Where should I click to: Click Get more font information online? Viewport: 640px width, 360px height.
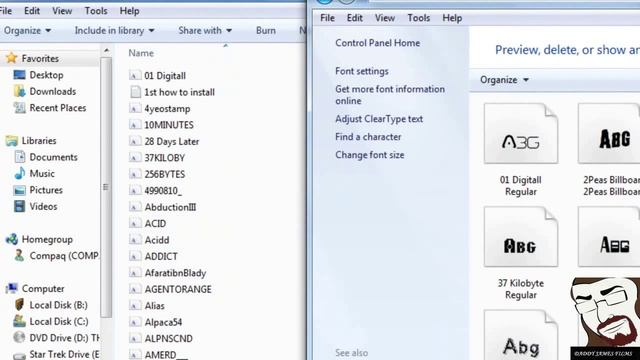pos(390,95)
